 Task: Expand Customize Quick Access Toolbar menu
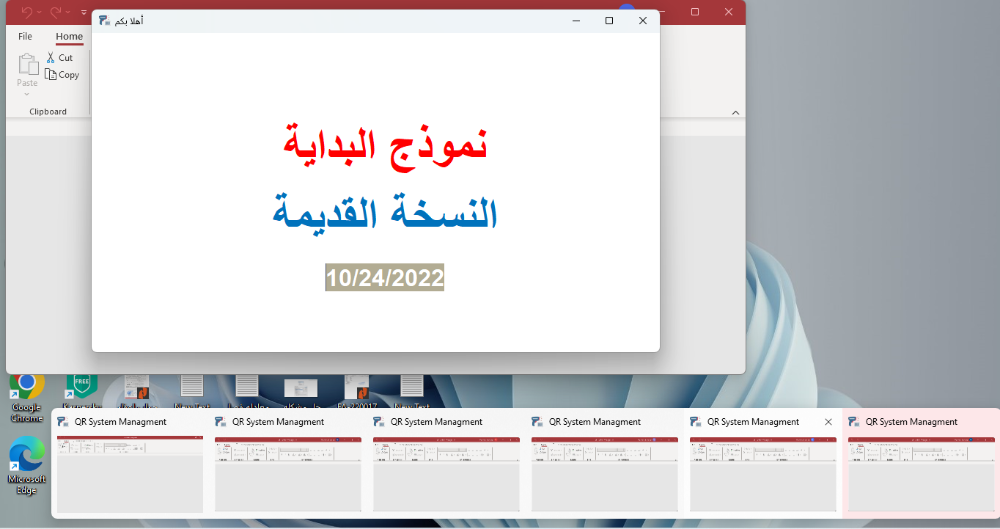84,12
